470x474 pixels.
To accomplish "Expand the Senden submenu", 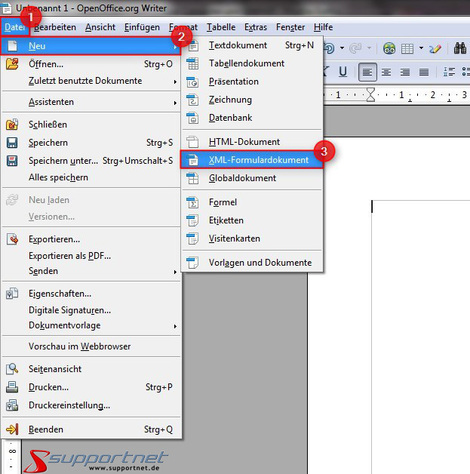I will 91,271.
